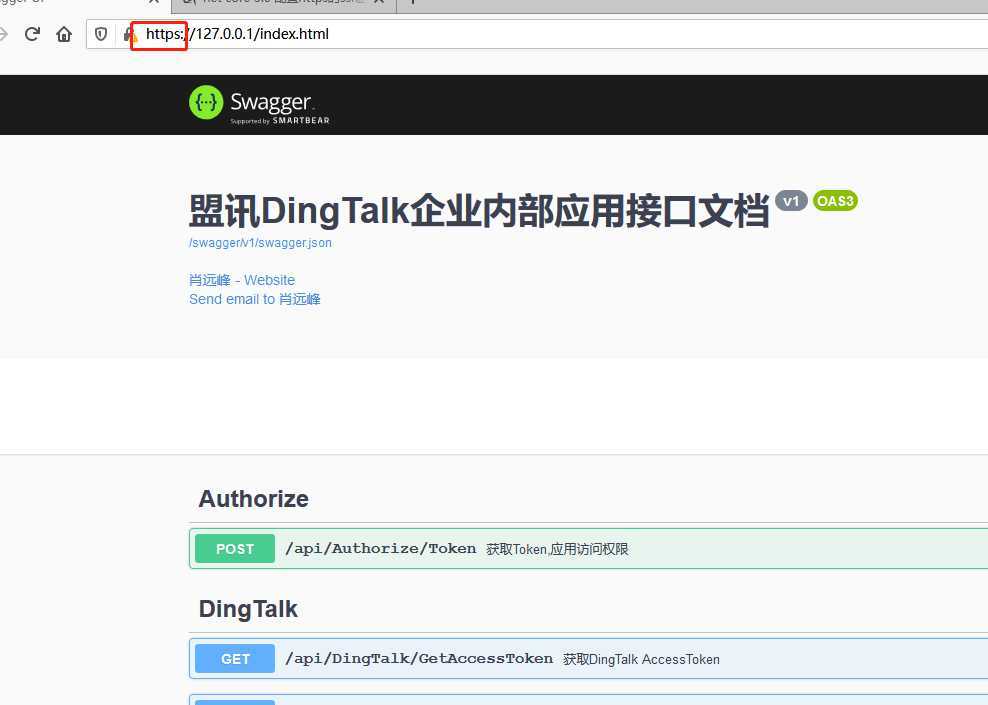The width and height of the screenshot is (988, 705).
Task: Click the padlock warning security icon
Action: pyautogui.click(x=130, y=34)
